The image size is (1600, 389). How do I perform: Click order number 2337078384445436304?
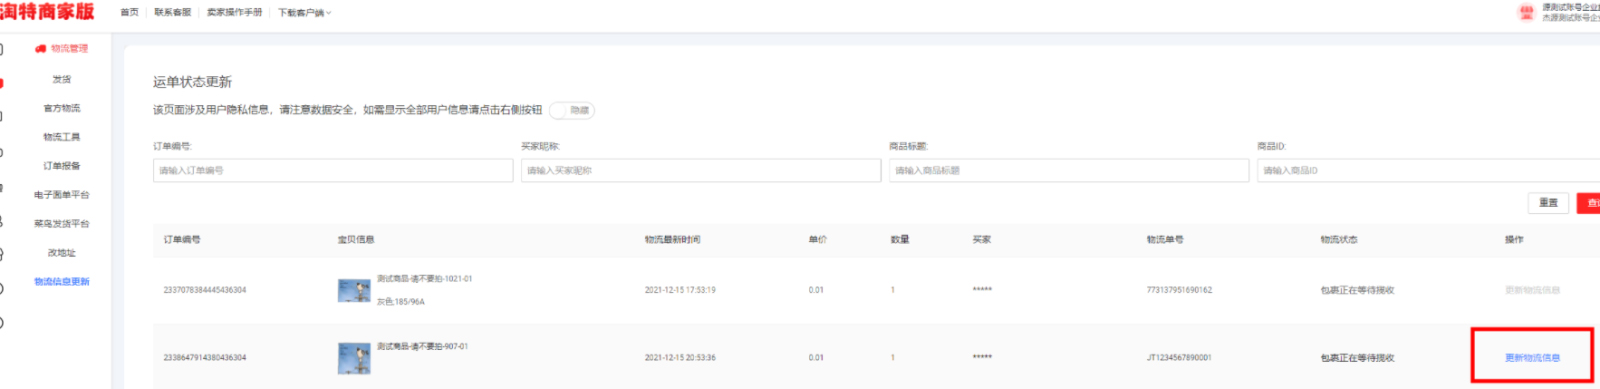click(205, 290)
